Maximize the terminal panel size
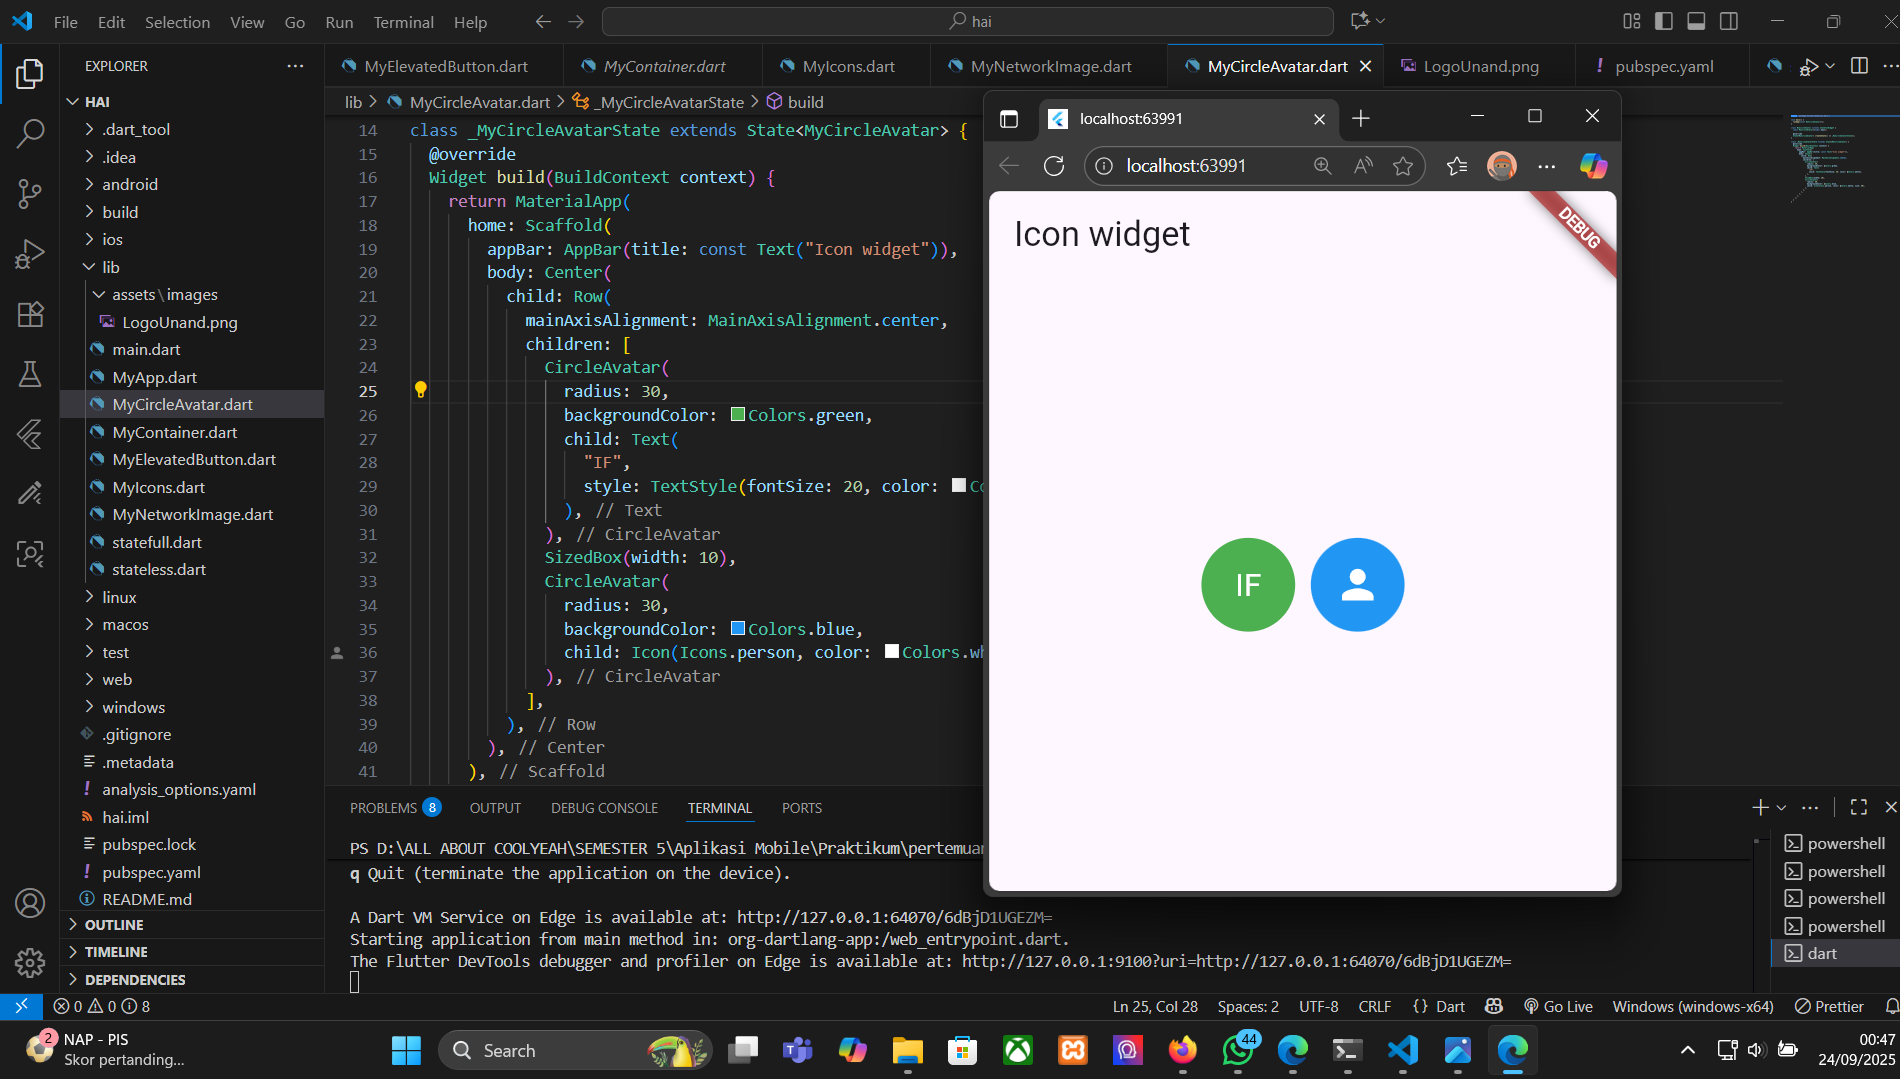The height and width of the screenshot is (1079, 1900). coord(1859,807)
